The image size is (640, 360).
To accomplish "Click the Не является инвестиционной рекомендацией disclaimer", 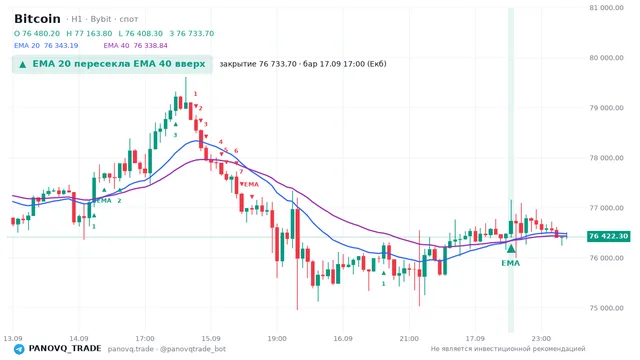I will click(x=508, y=349).
